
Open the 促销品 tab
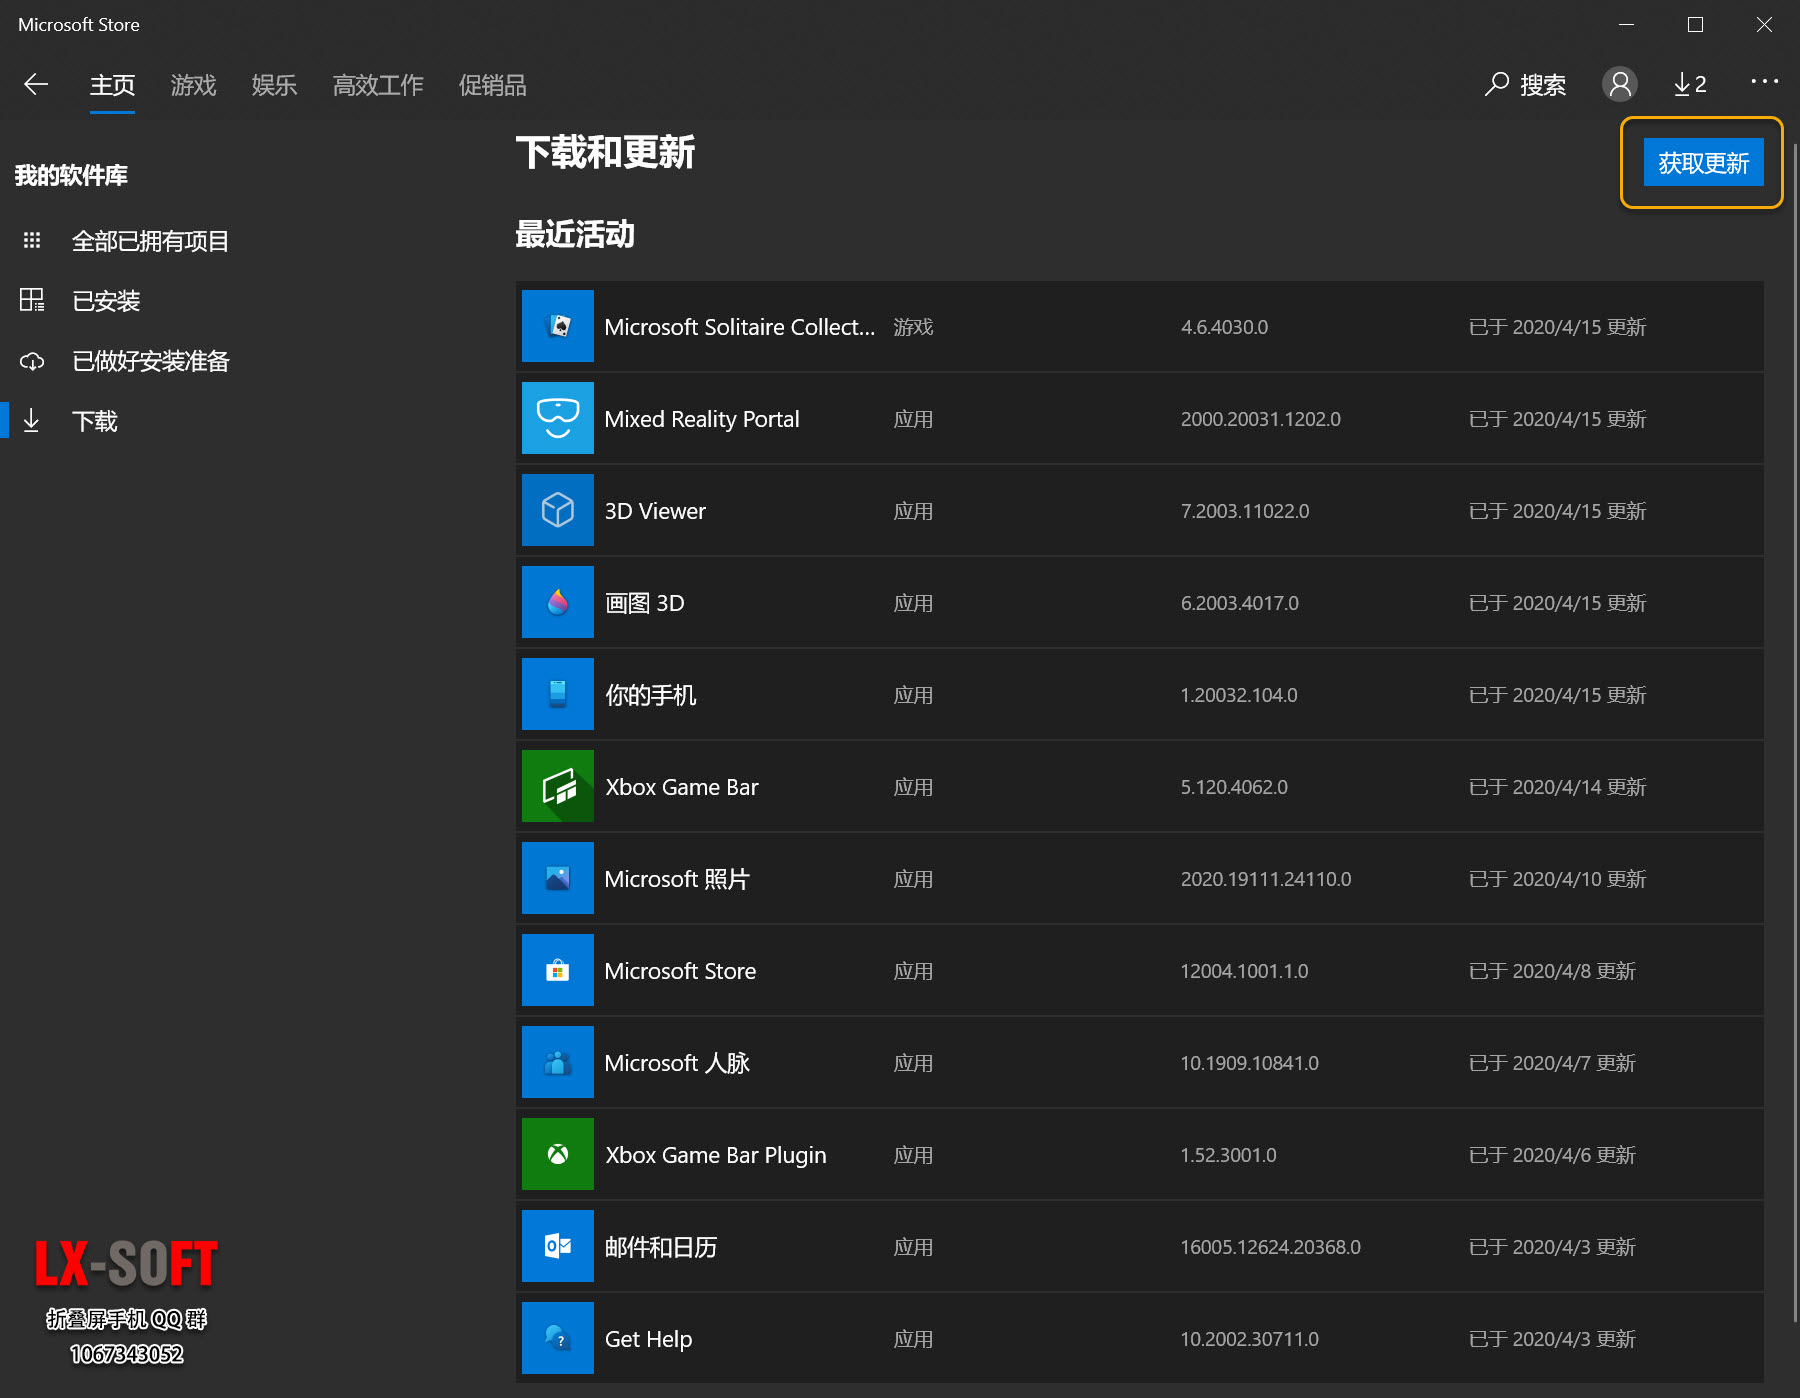pos(492,86)
